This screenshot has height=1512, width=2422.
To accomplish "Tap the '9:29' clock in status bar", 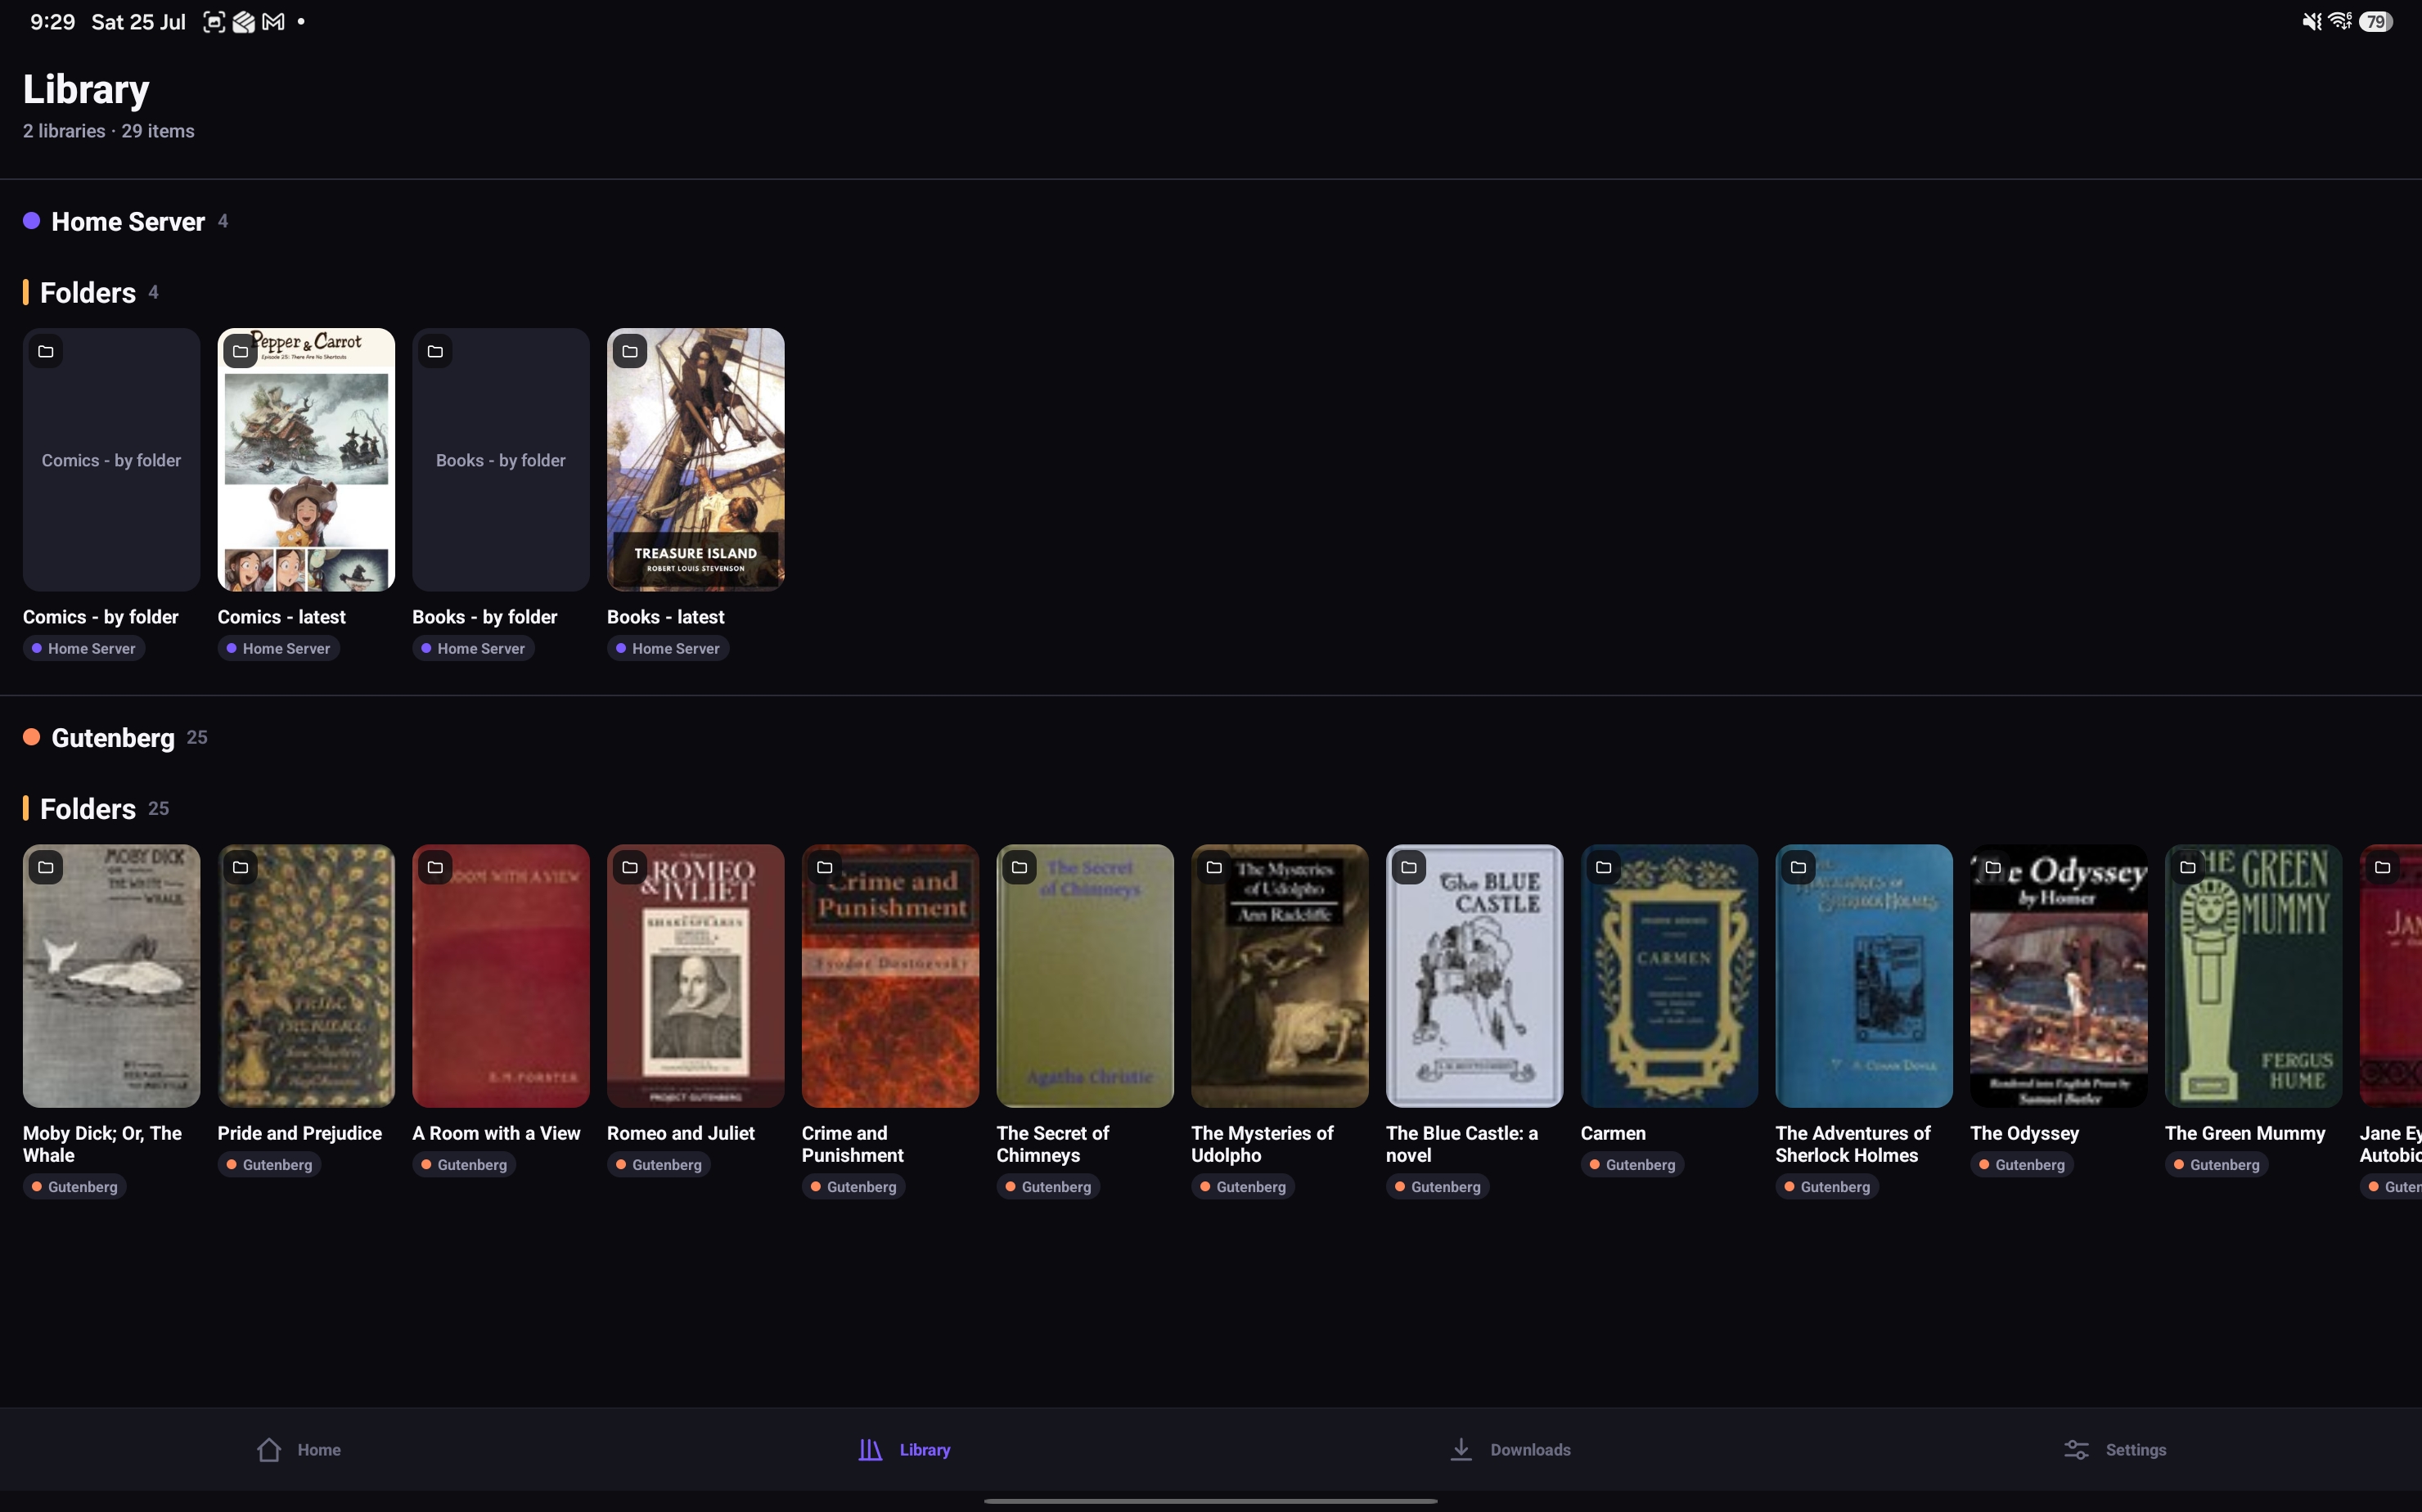I will click(53, 21).
